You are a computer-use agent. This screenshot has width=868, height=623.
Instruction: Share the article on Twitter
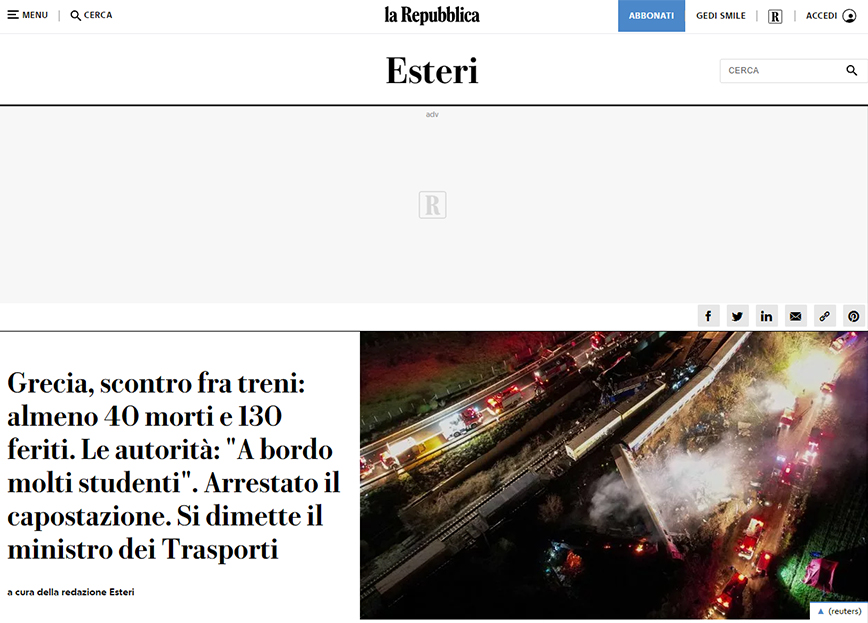737,316
